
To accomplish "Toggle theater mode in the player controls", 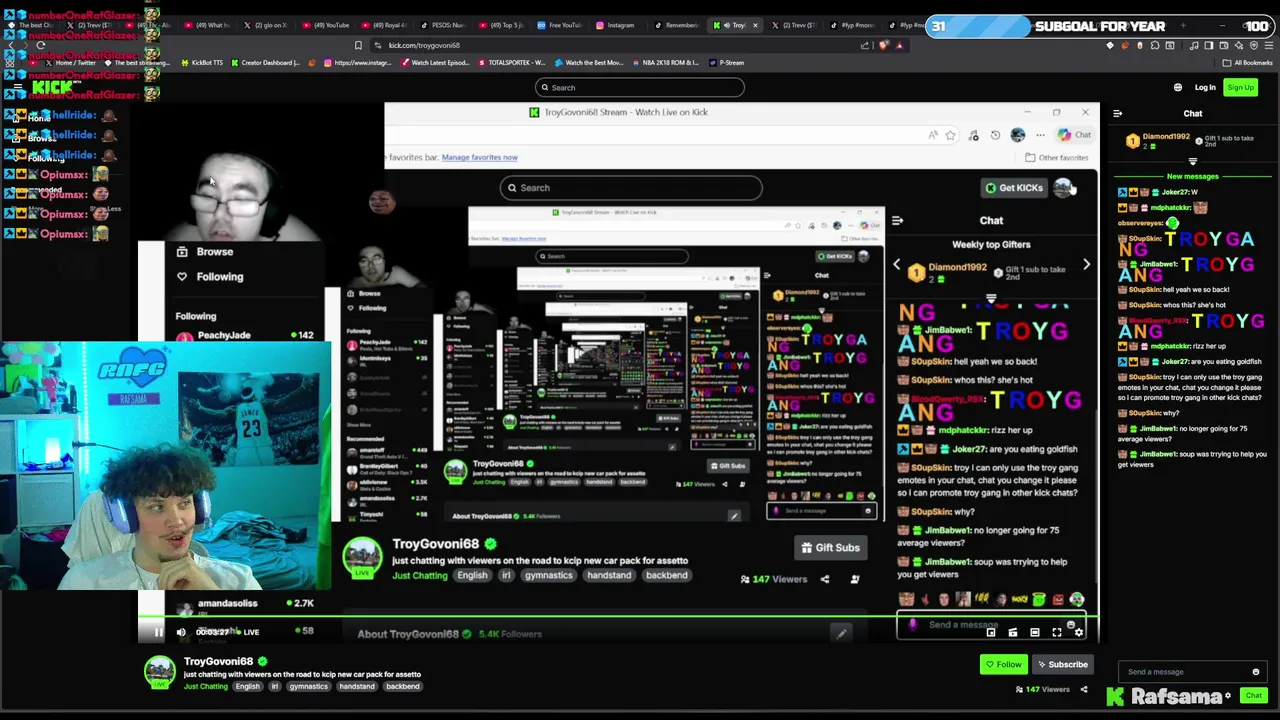I will click(x=1035, y=632).
